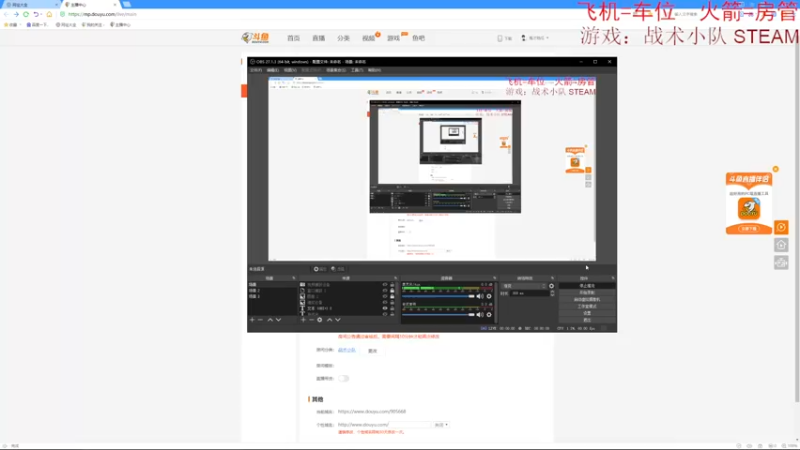
Task: Add a new source with plus icon in OBS
Action: [x=303, y=320]
